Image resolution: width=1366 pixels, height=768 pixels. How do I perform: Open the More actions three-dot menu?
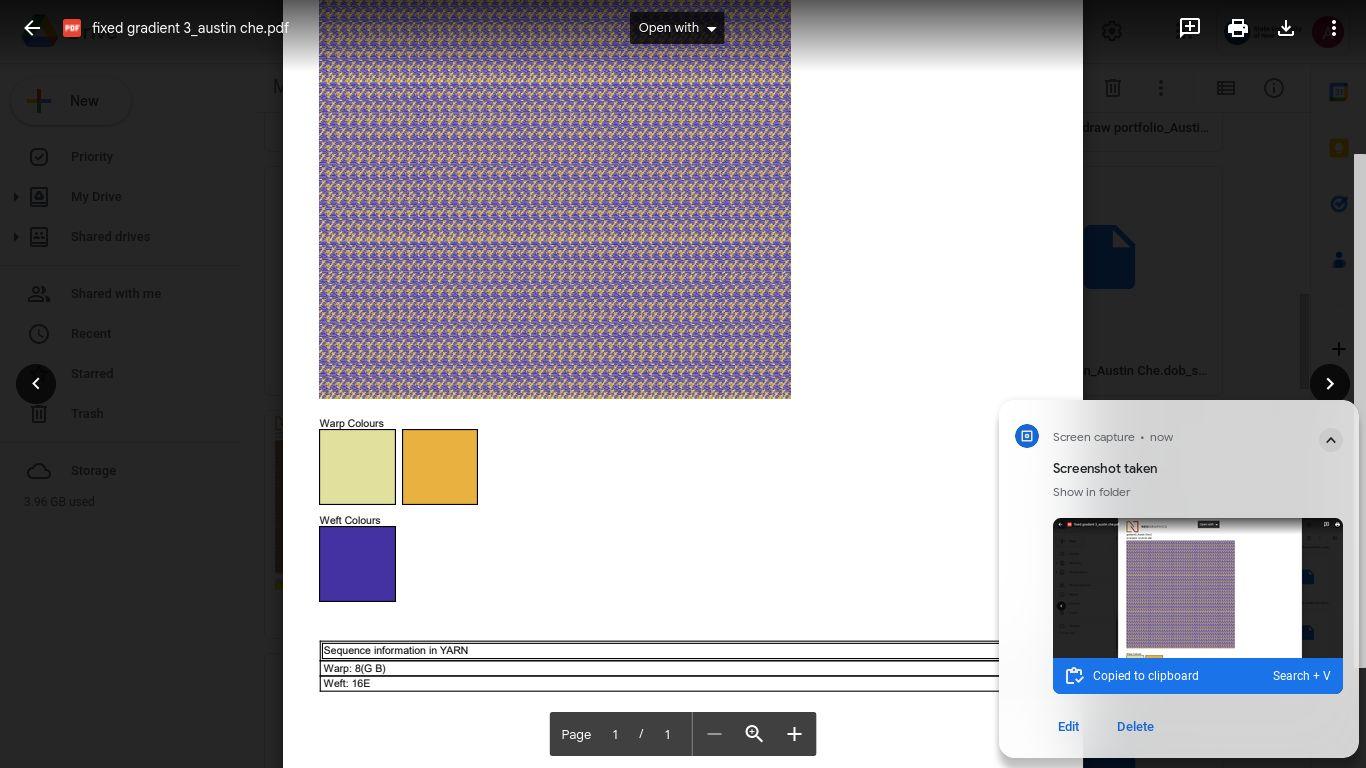click(x=1334, y=28)
